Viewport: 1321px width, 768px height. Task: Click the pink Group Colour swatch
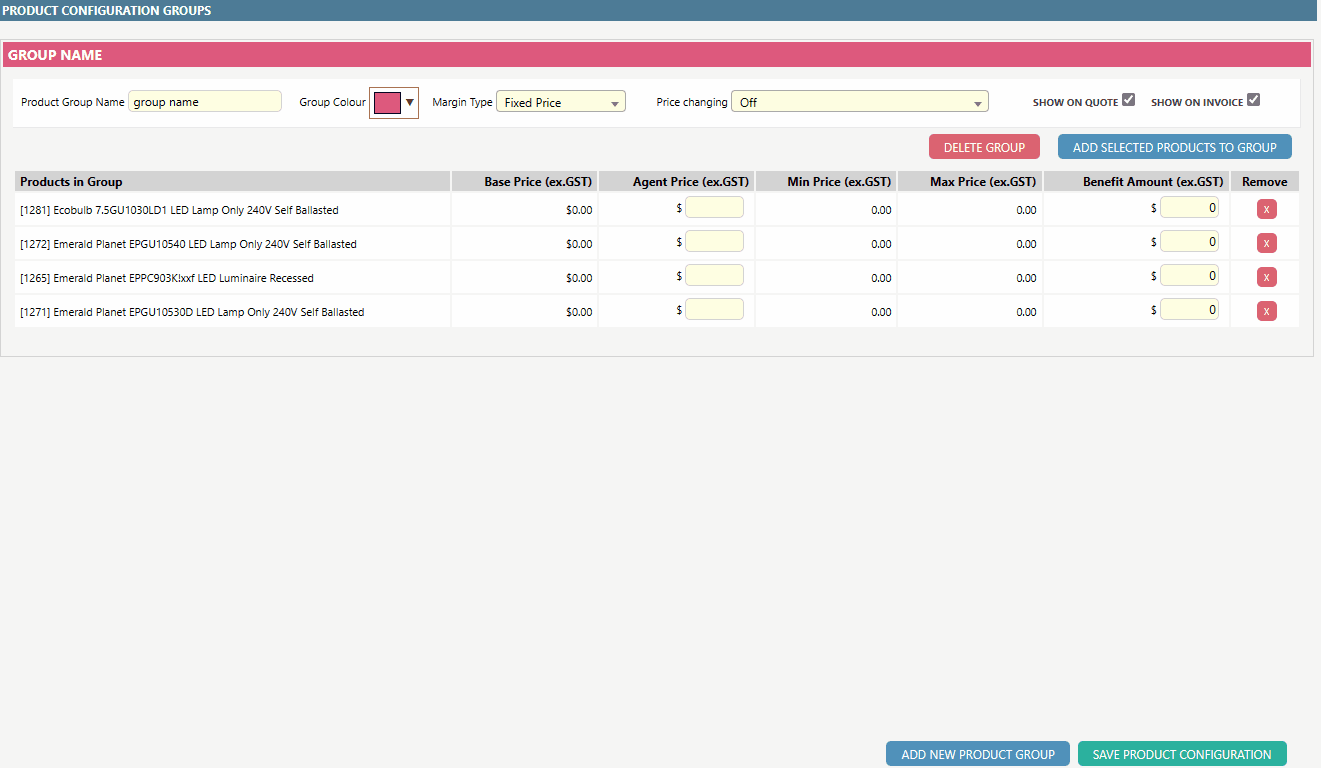coord(387,102)
